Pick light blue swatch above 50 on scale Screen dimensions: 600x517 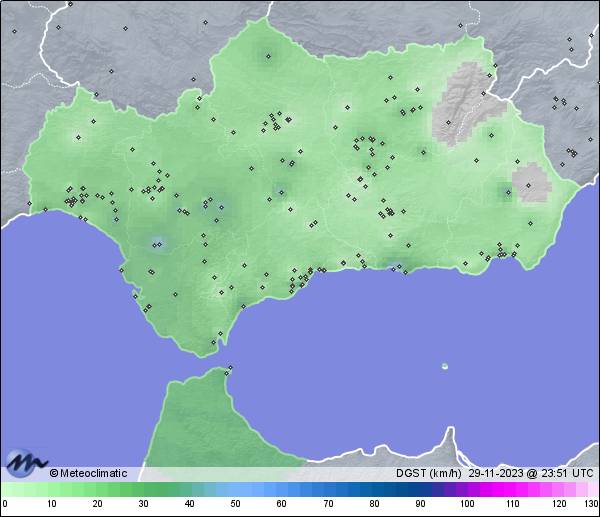pyautogui.click(x=235, y=489)
